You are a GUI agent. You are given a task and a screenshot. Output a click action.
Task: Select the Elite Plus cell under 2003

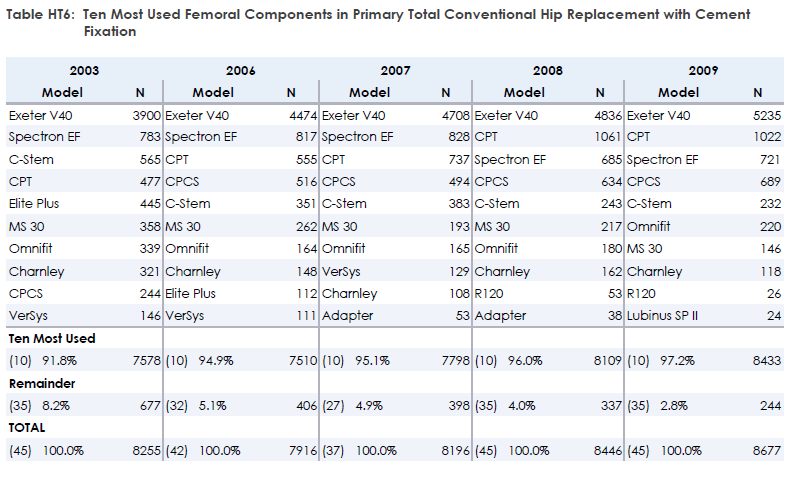[x=34, y=204]
